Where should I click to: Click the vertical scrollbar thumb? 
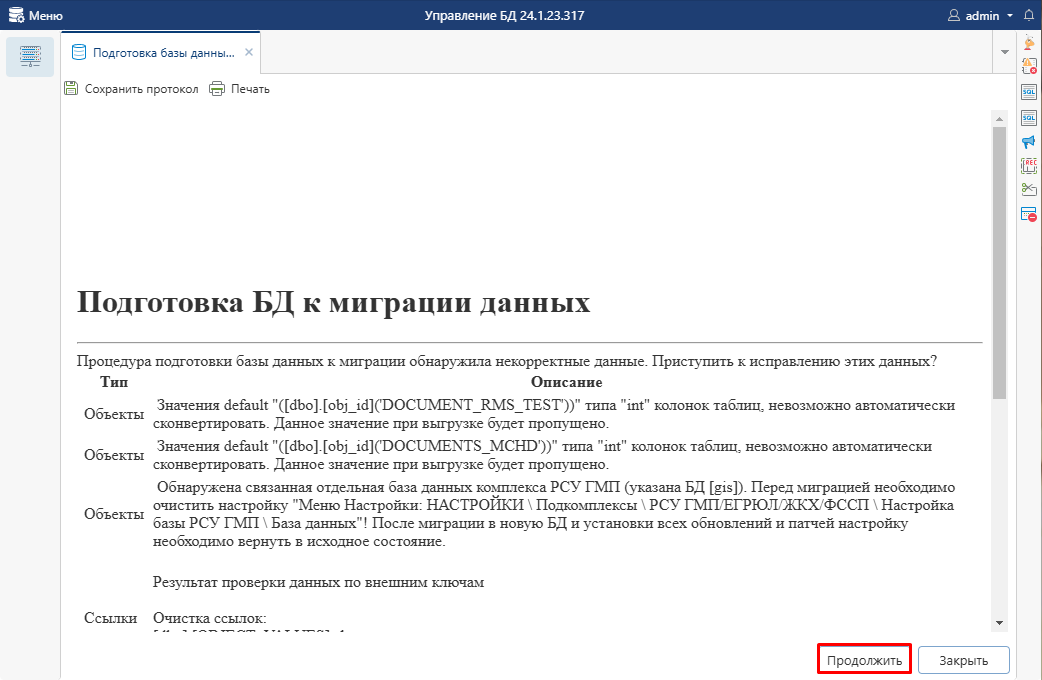coord(999,263)
